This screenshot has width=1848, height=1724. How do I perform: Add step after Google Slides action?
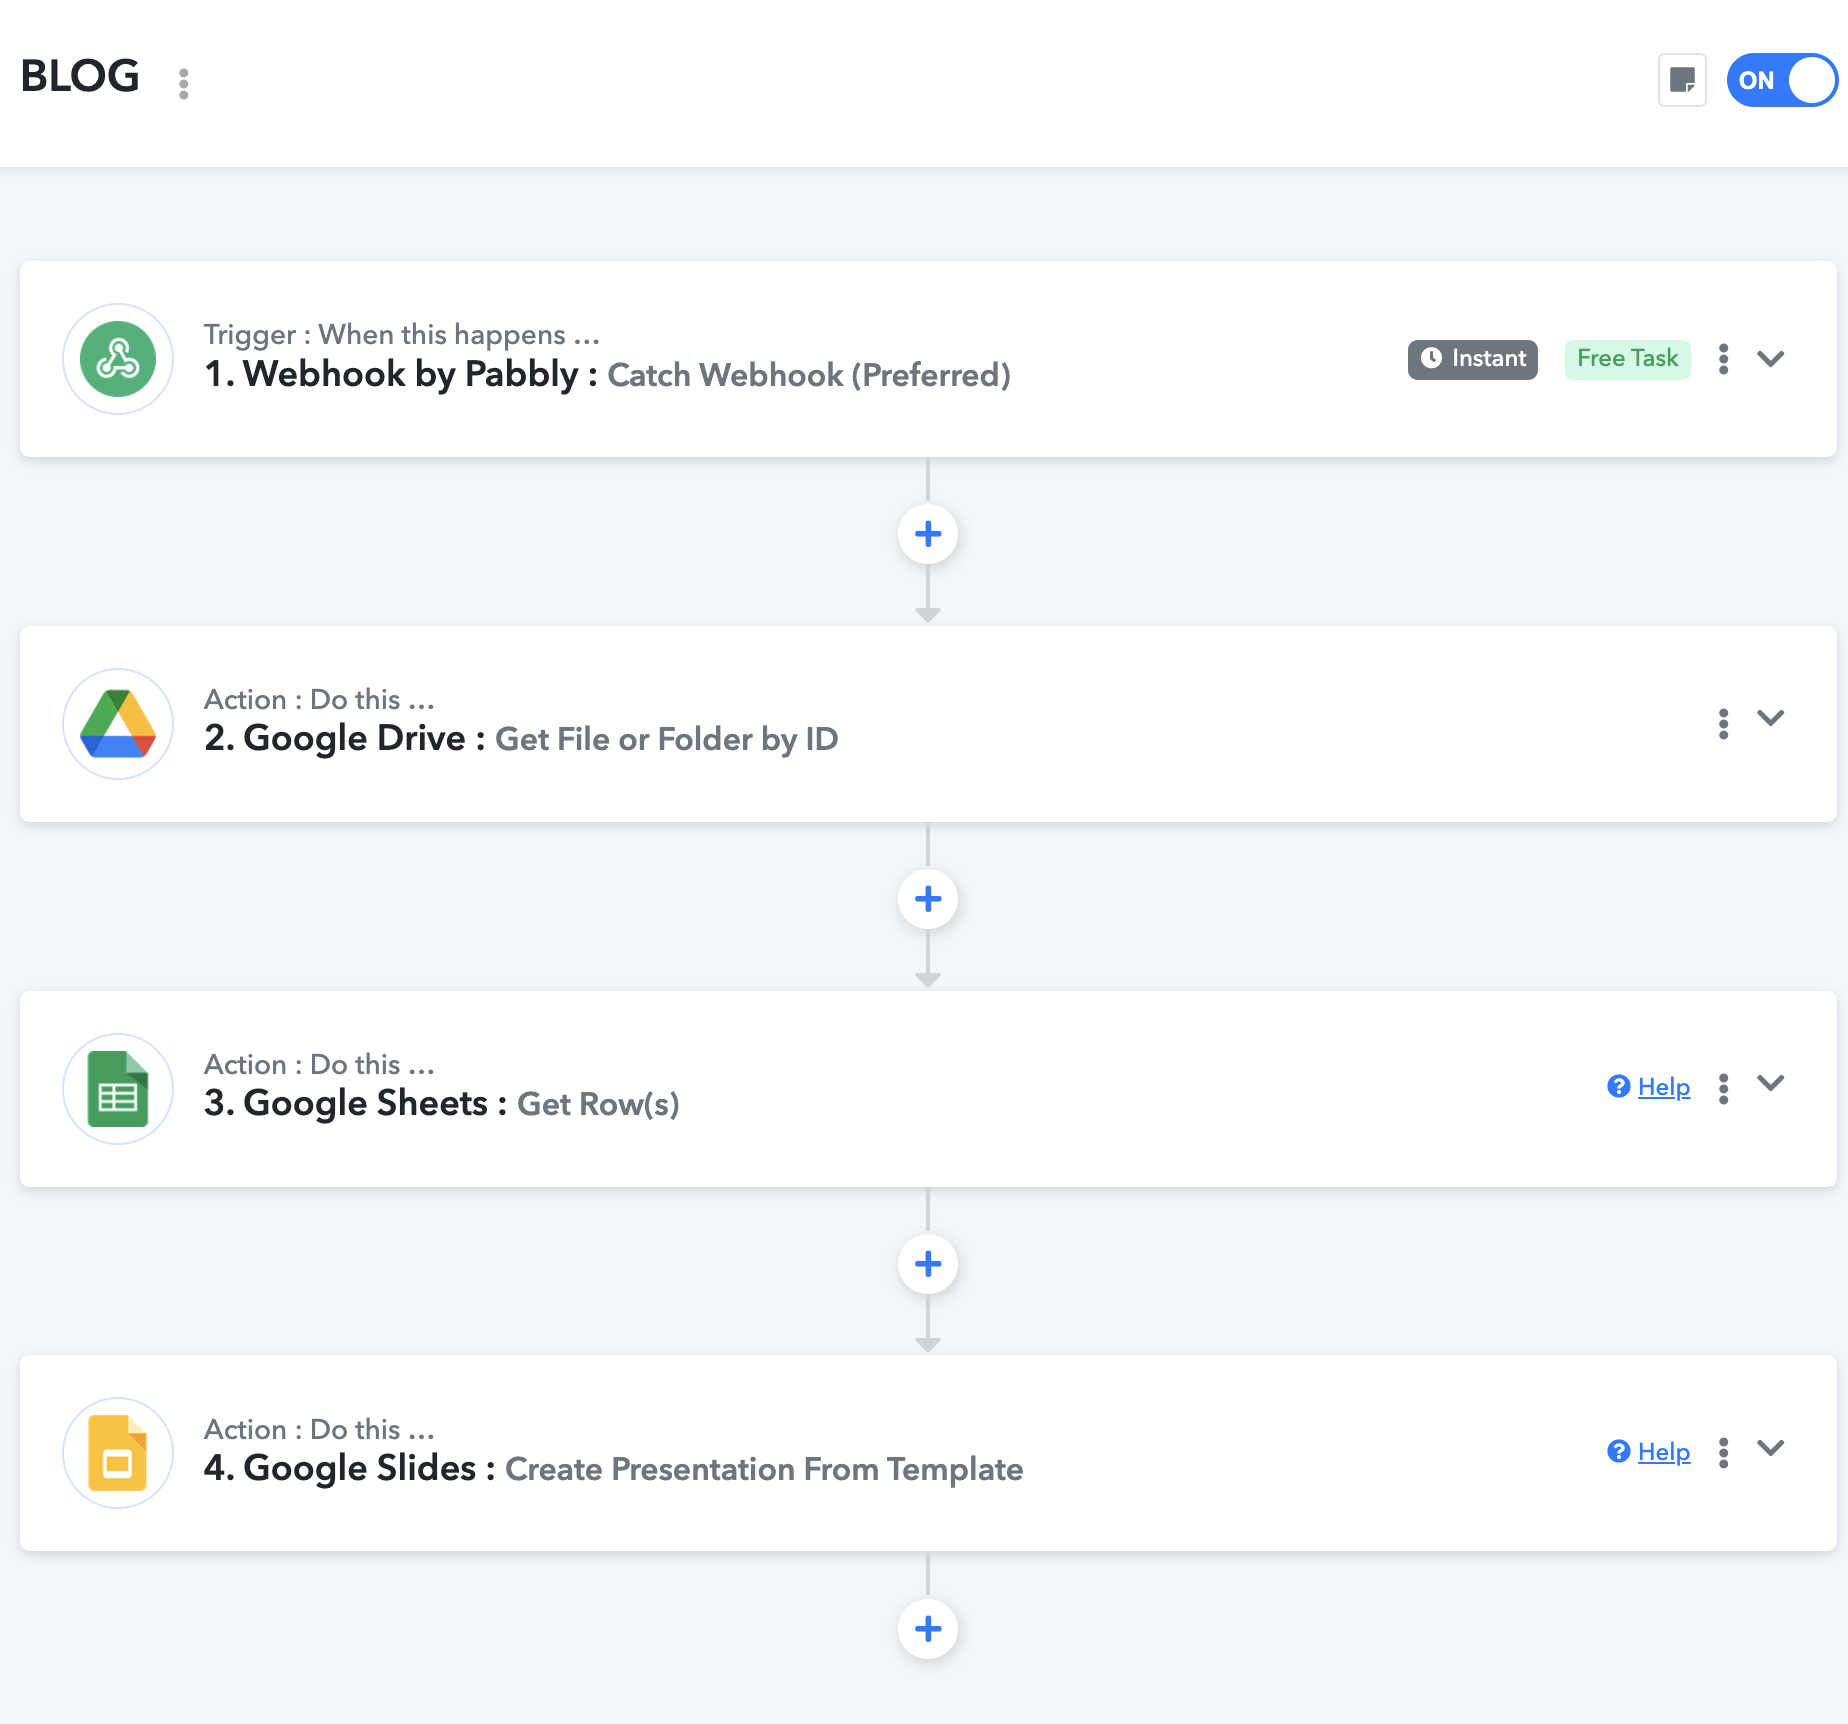(928, 1629)
